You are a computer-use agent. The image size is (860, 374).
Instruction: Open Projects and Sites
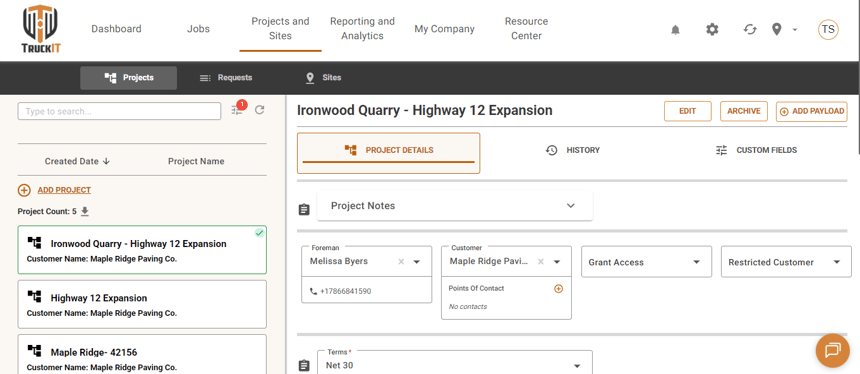pos(280,29)
